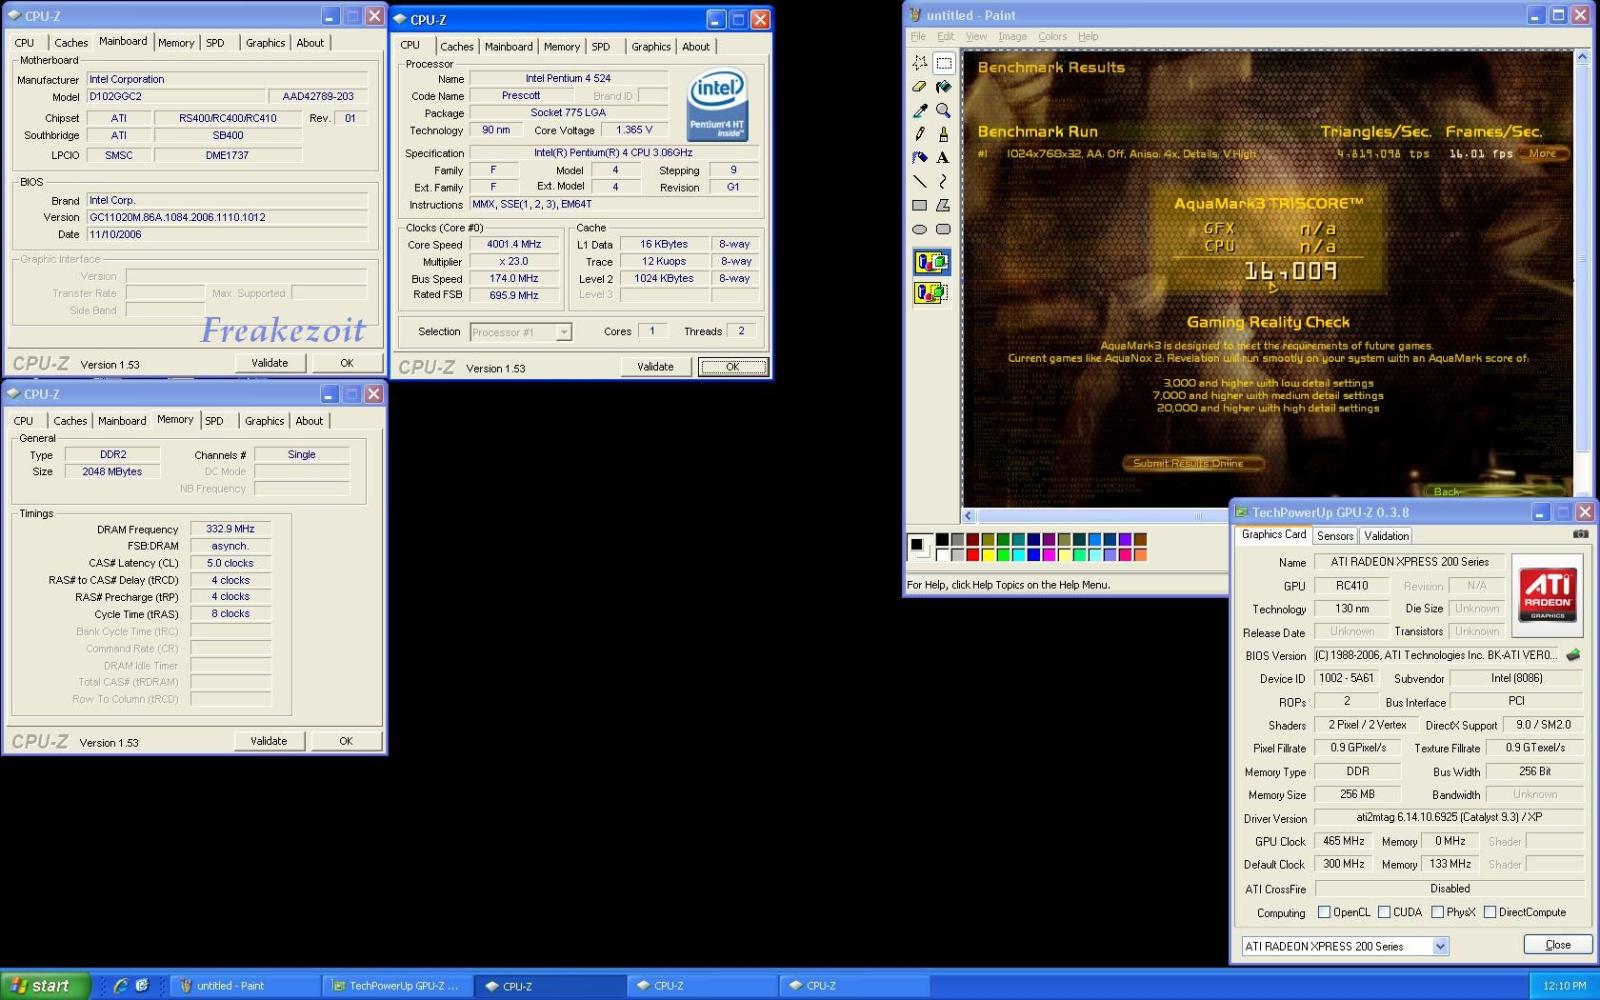Viewport: 1600px width, 1000px height.
Task: Enable the OpenCL checkbox
Action: (1324, 912)
